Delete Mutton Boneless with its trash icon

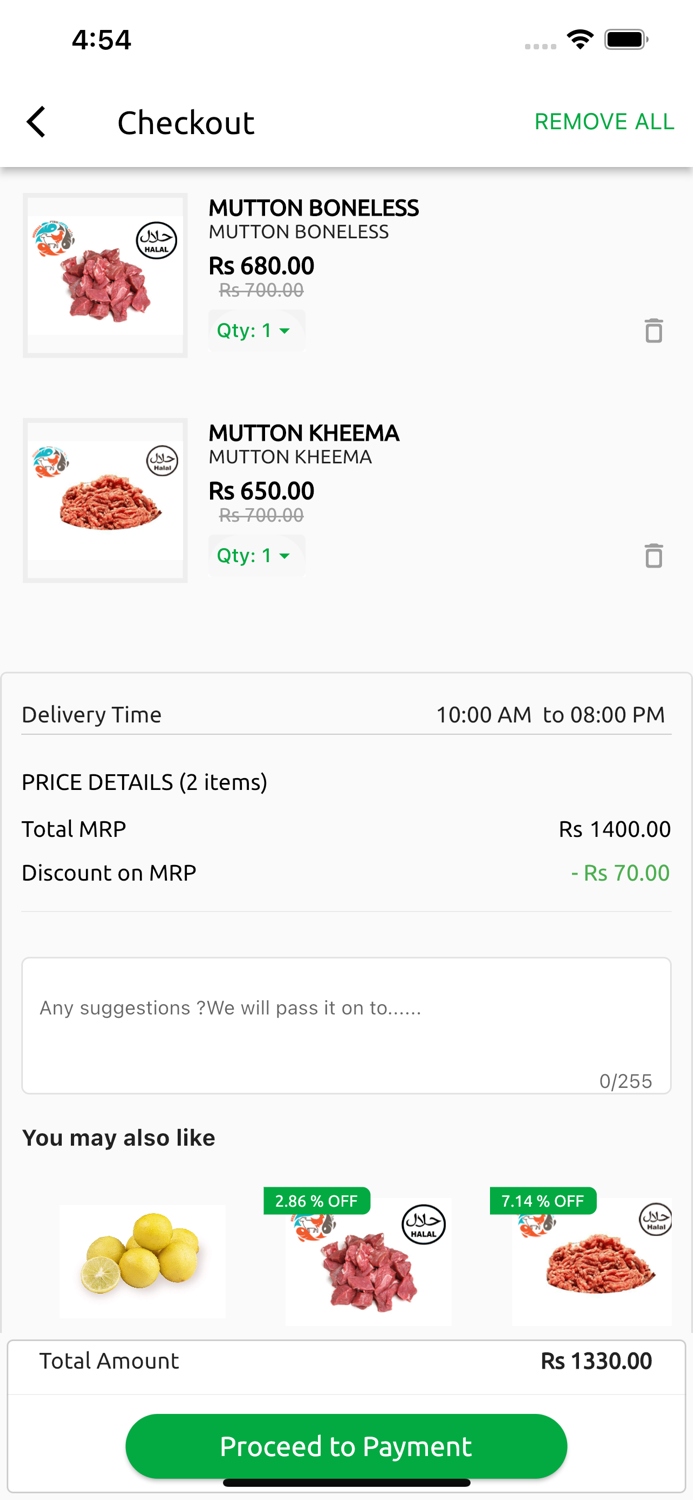click(653, 331)
